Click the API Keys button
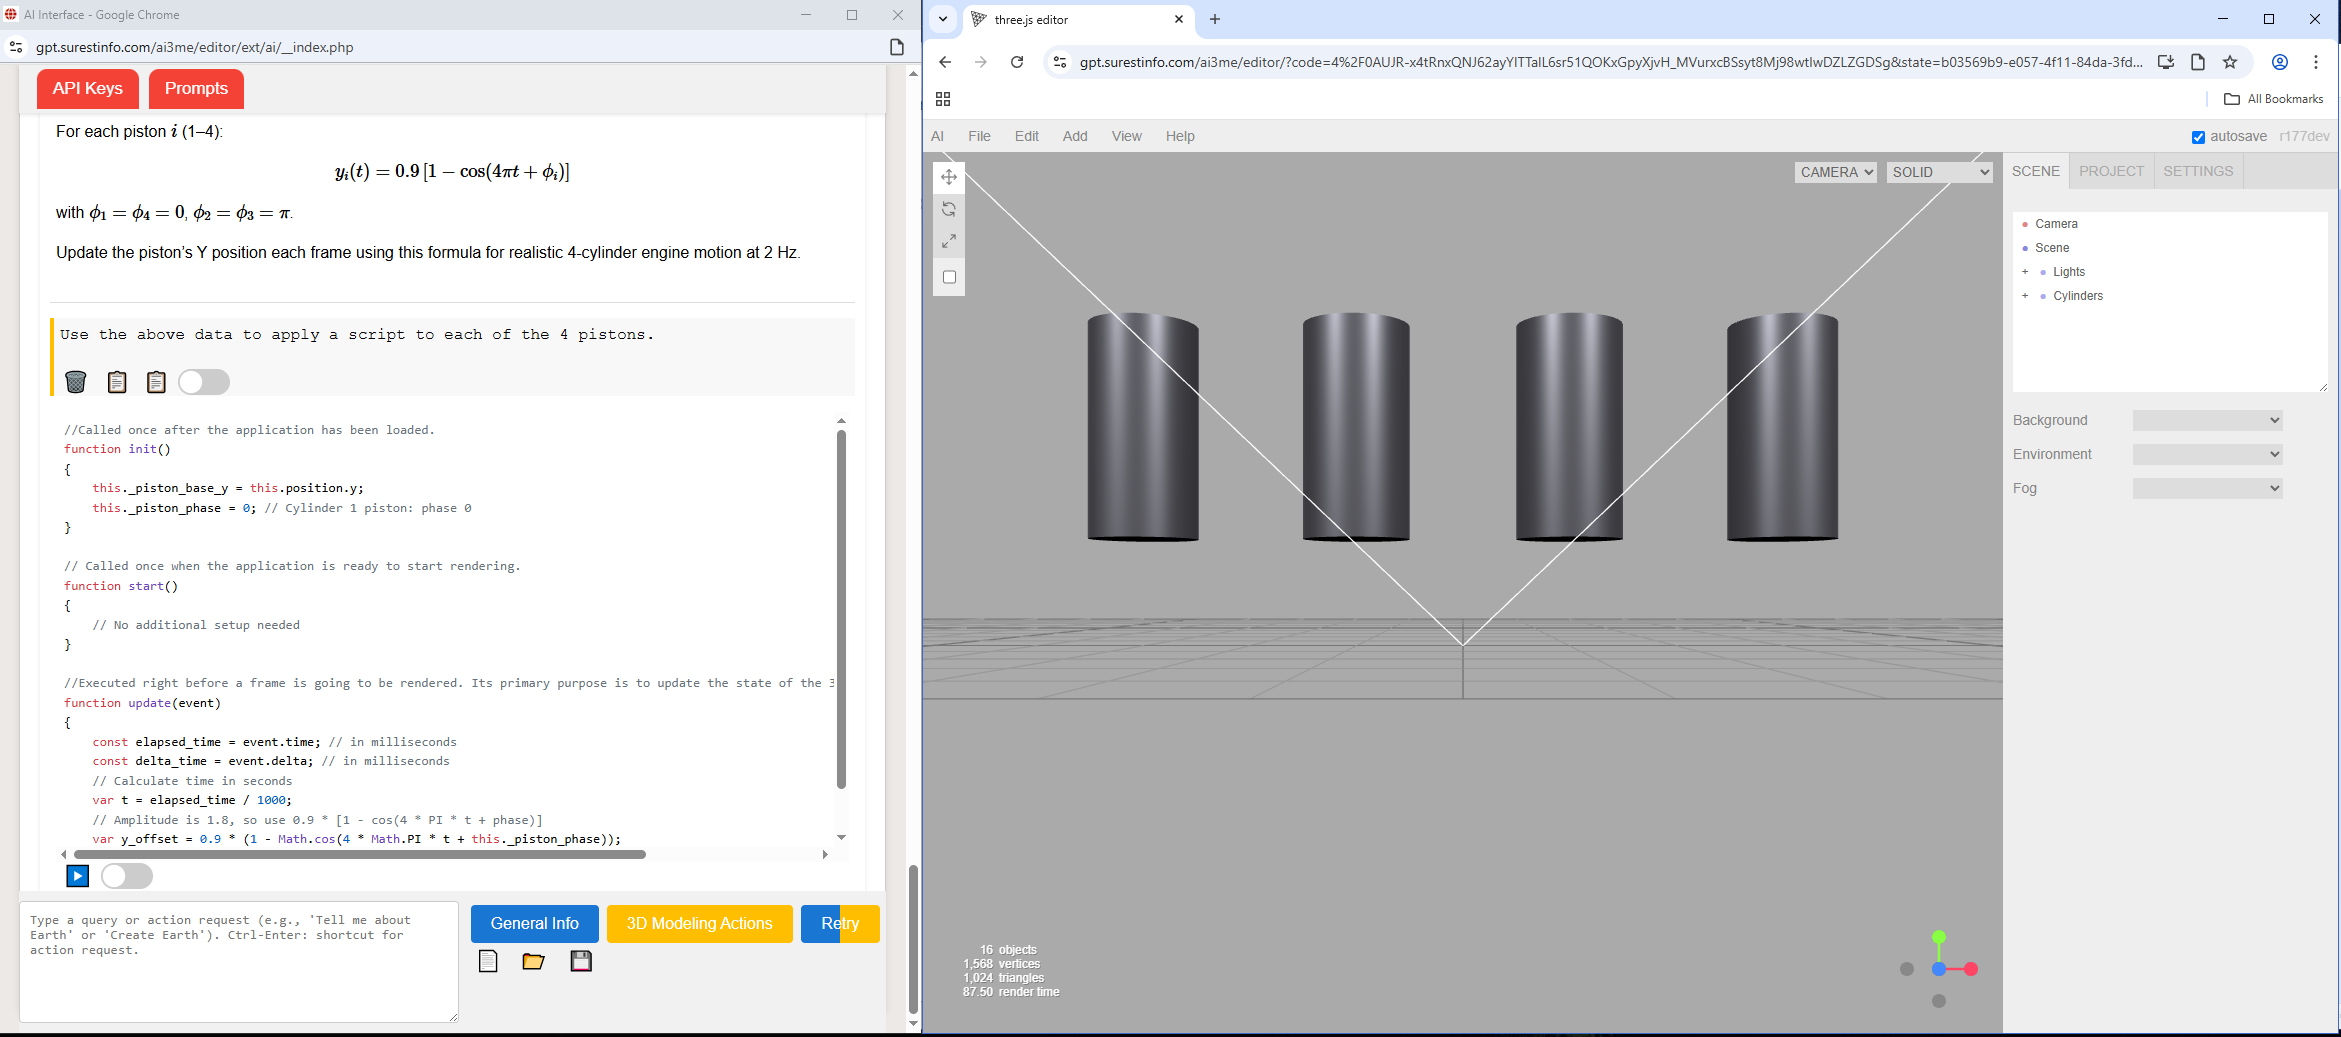2341x1037 pixels. coord(88,88)
